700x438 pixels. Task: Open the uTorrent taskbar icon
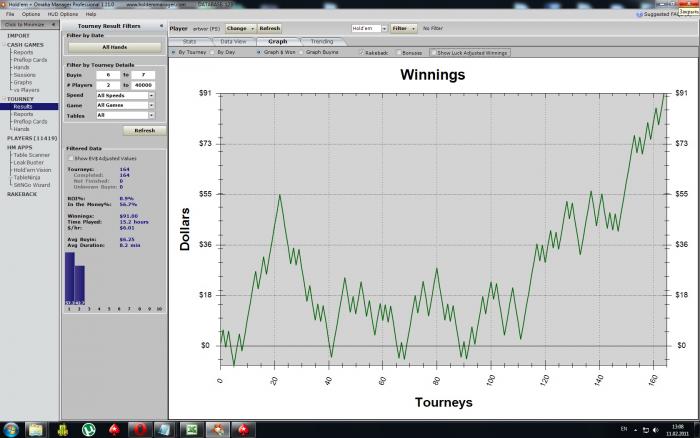coord(88,430)
